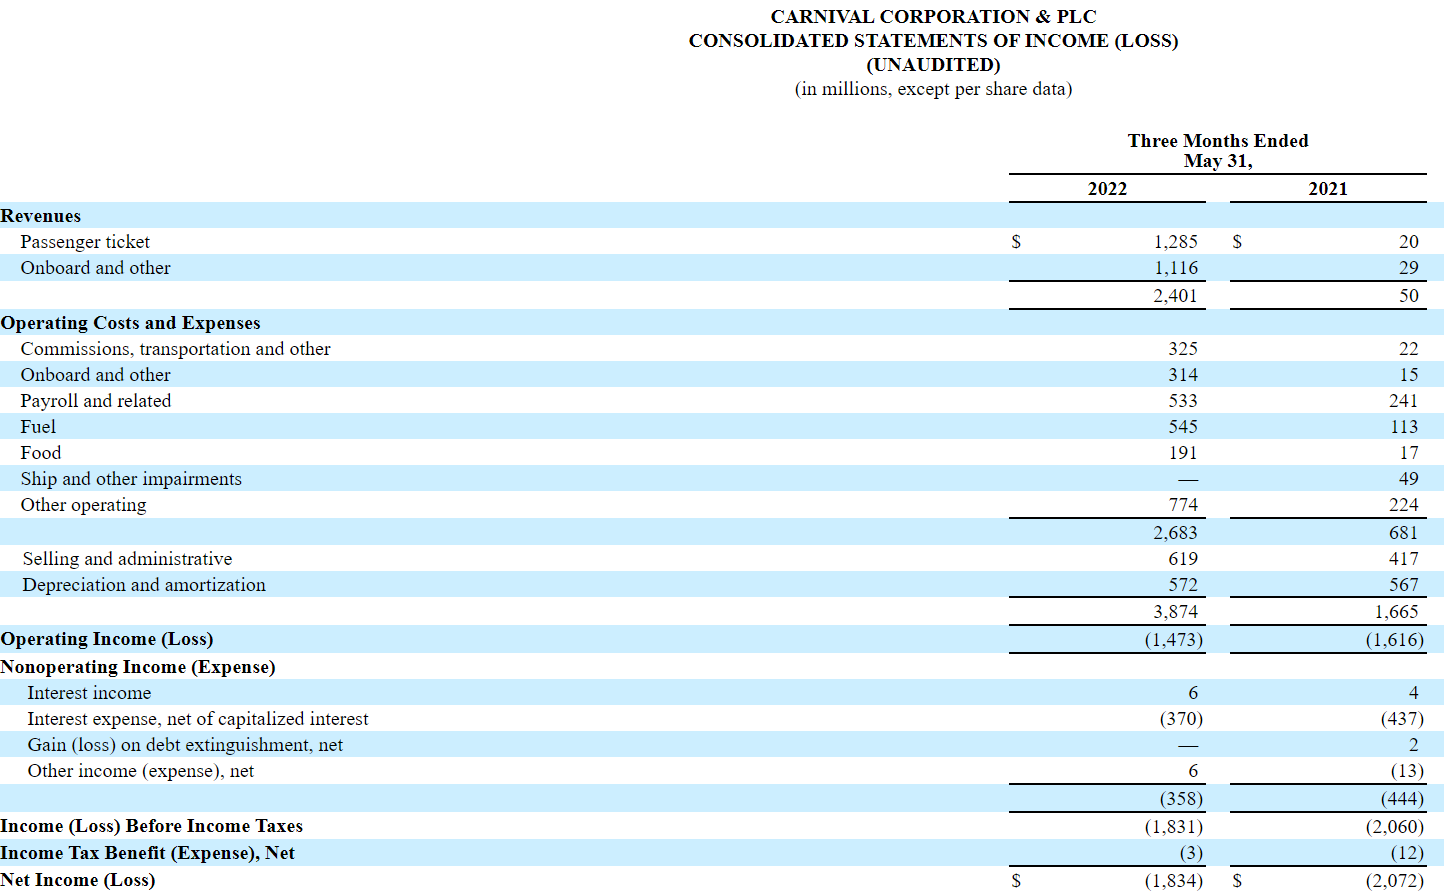Image resolution: width=1444 pixels, height=893 pixels.
Task: Click the 681 subtotal in 2021
Action: [x=1404, y=533]
